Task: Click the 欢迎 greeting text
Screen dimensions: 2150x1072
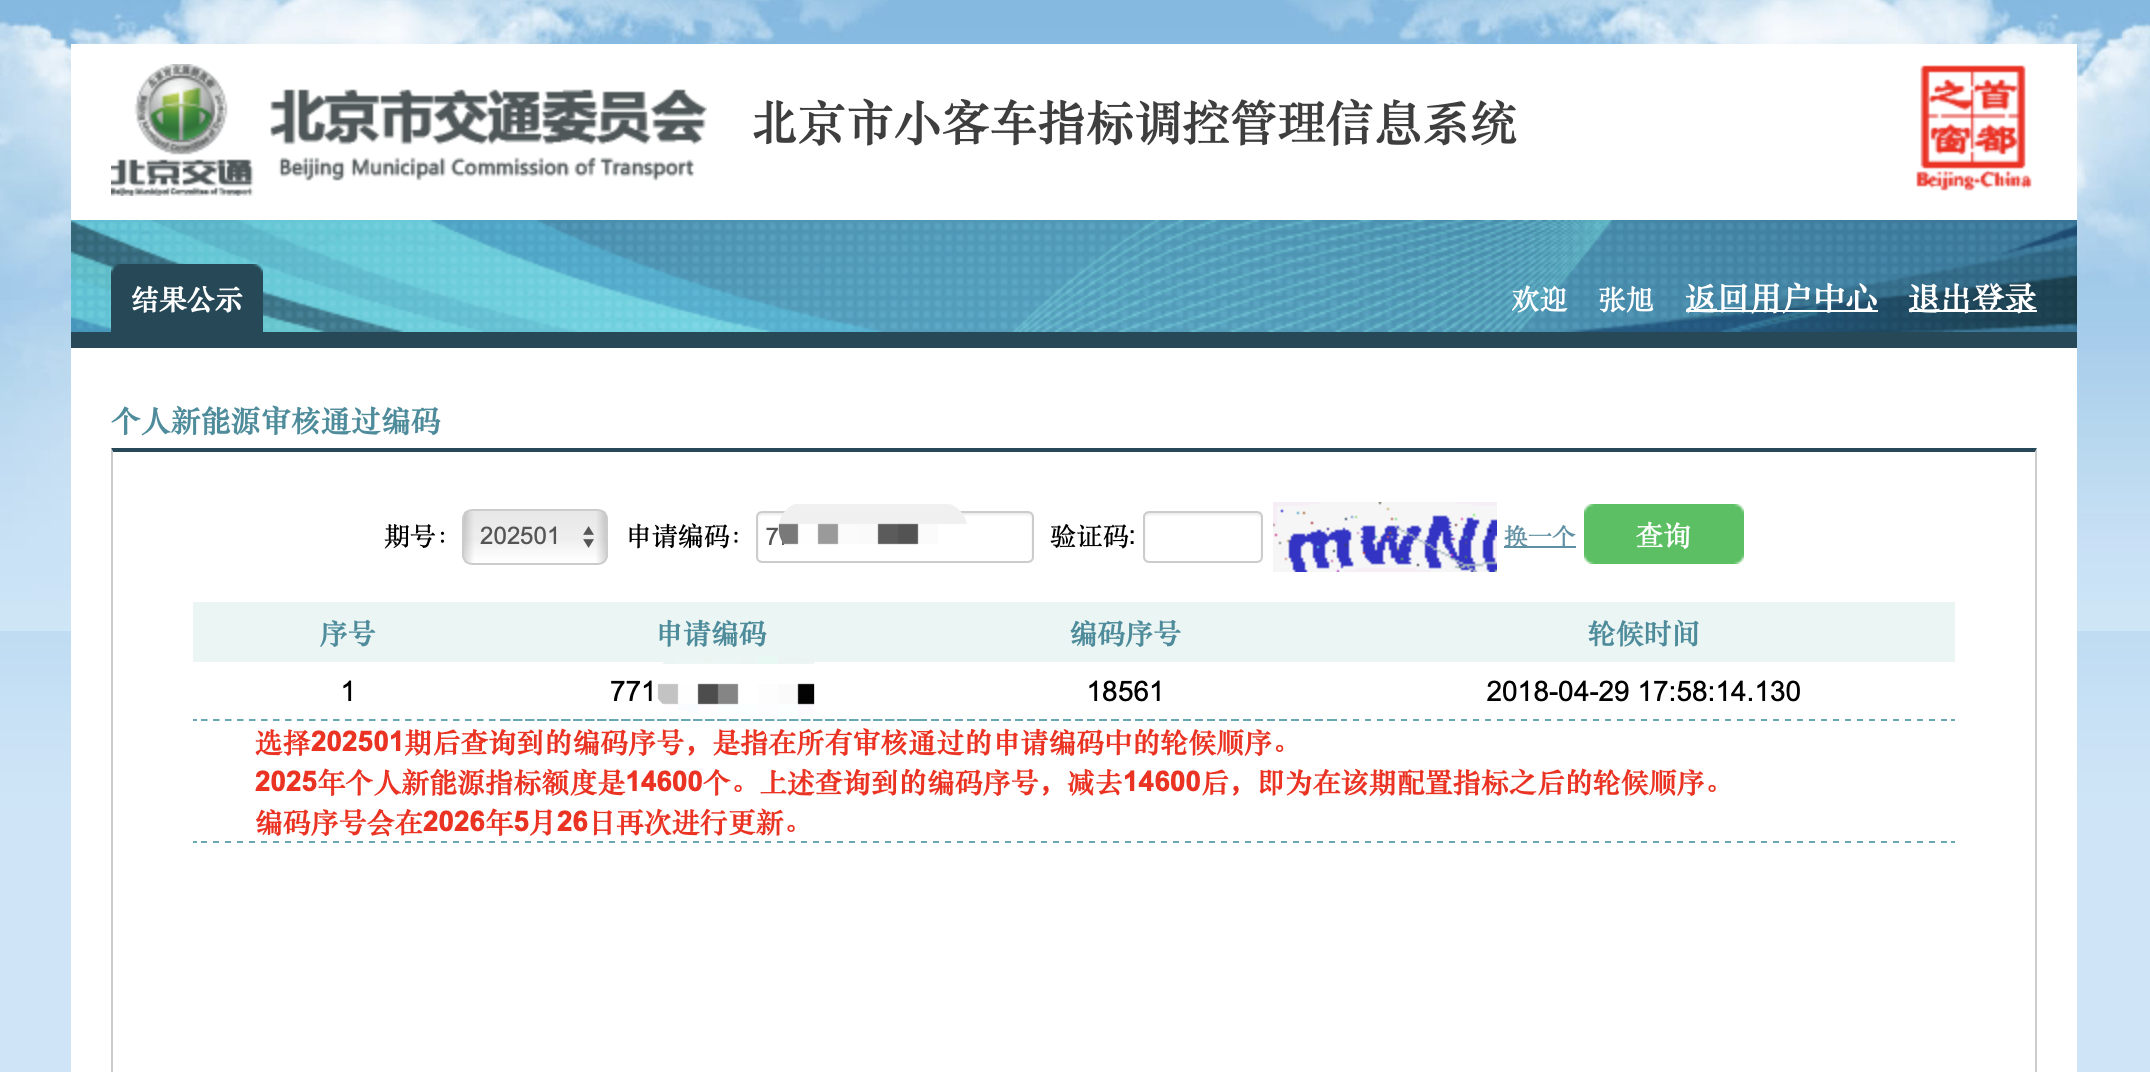Action: pos(1539,299)
